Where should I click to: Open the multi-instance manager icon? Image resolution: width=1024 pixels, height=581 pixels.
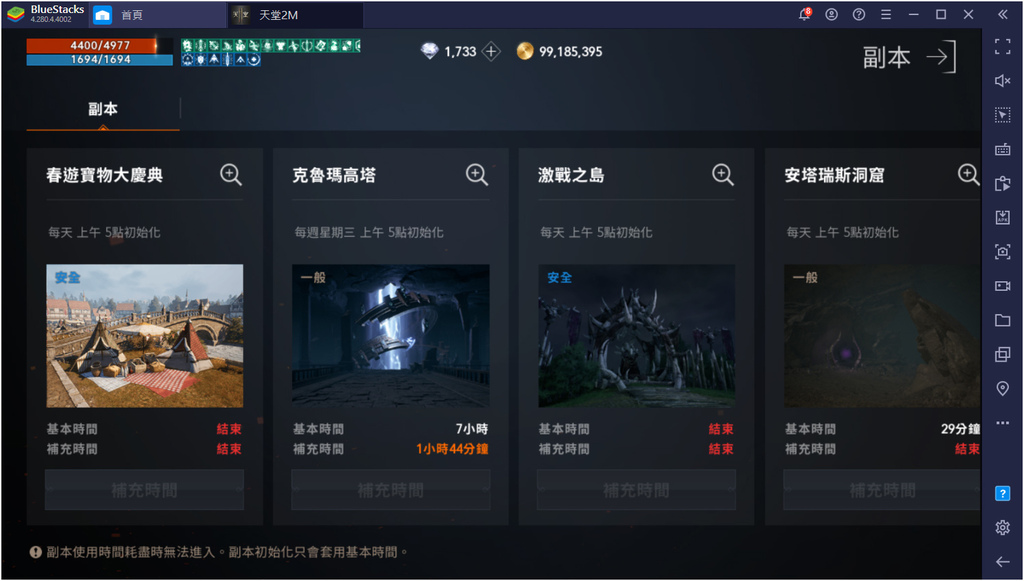(x=1002, y=354)
